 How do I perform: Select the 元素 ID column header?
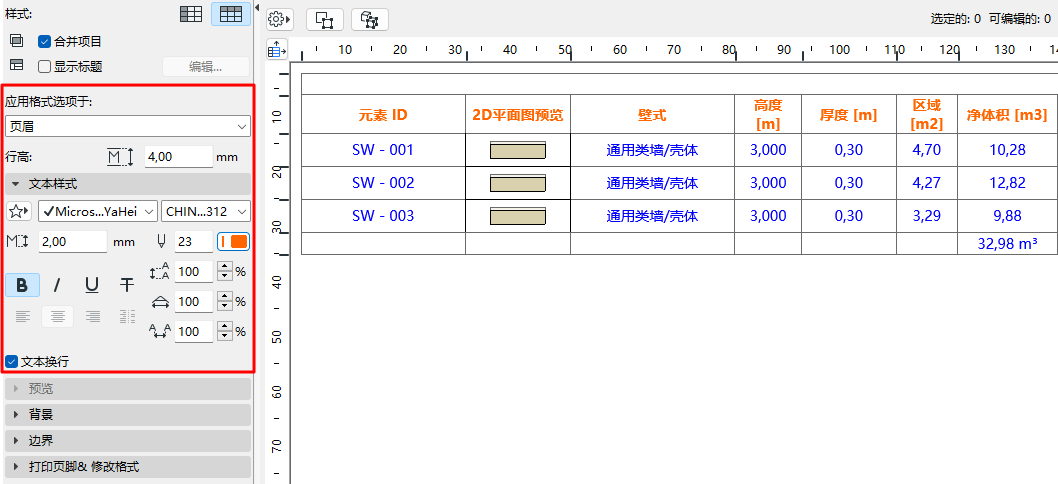tap(383, 115)
